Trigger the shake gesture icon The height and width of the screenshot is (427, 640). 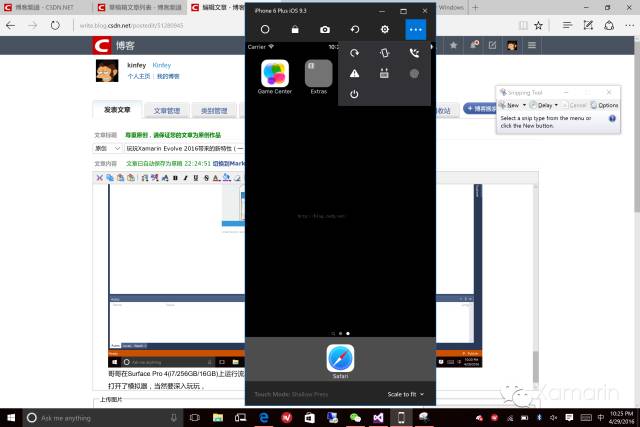(384, 53)
